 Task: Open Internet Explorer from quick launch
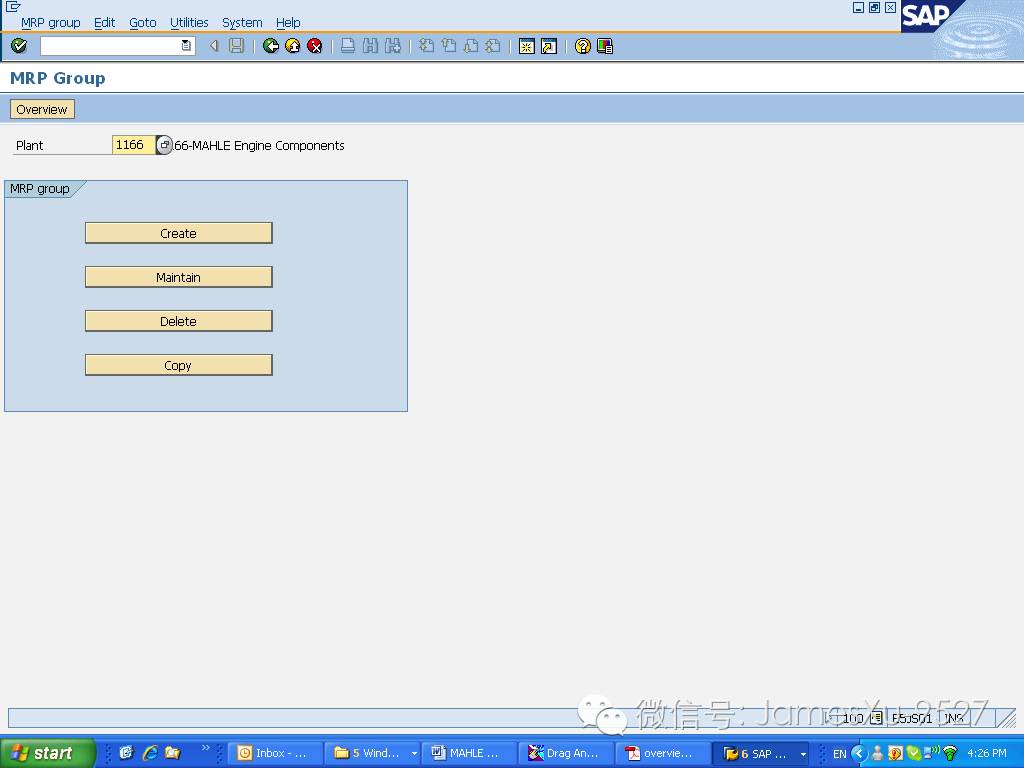coord(150,753)
